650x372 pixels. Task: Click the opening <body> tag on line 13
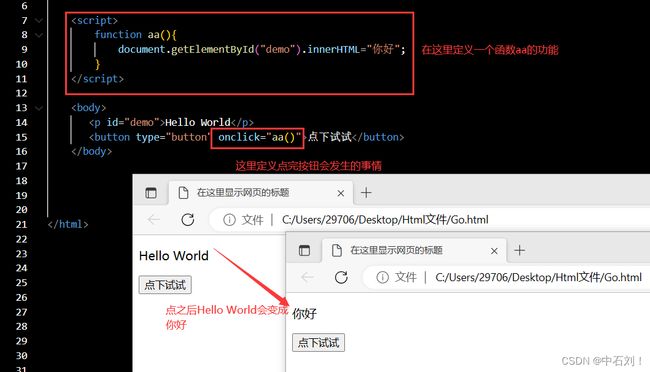click(x=89, y=108)
